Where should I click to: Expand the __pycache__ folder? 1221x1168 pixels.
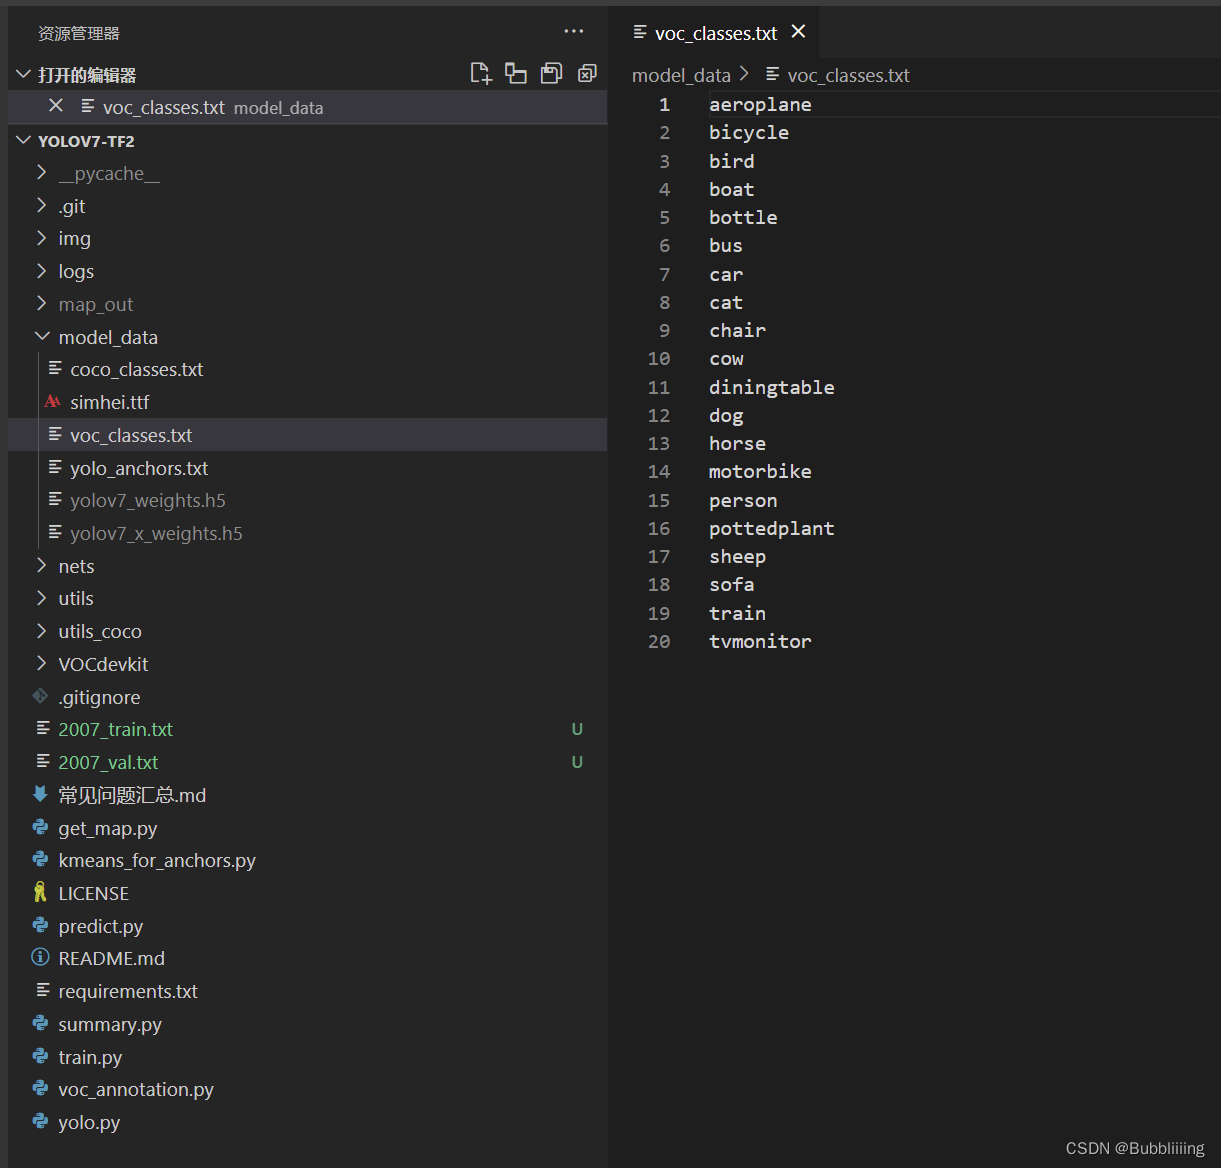point(41,172)
